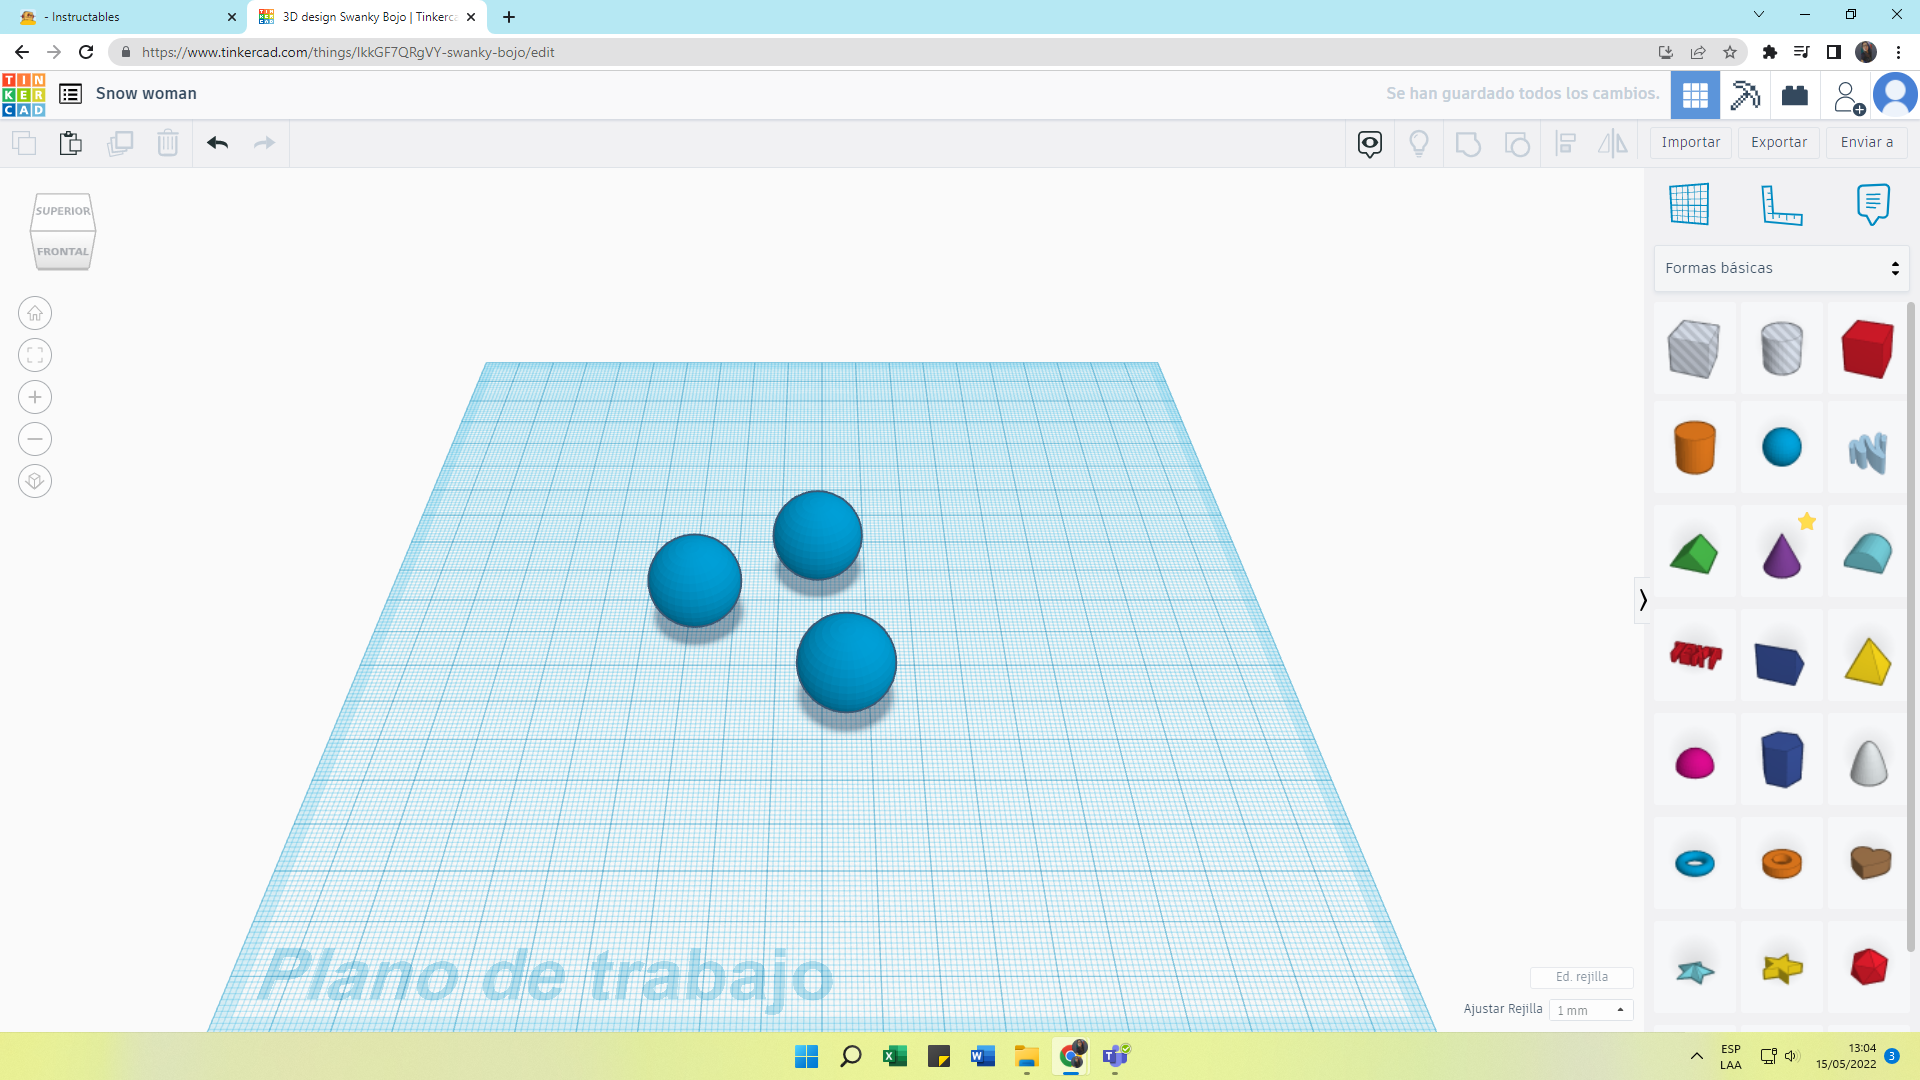Viewport: 1920px width, 1080px height.
Task: Undo the last action
Action: (217, 143)
